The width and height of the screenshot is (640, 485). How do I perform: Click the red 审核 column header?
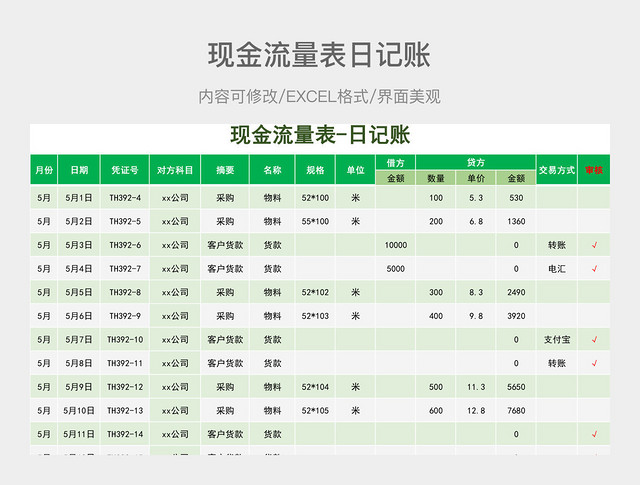(x=594, y=169)
